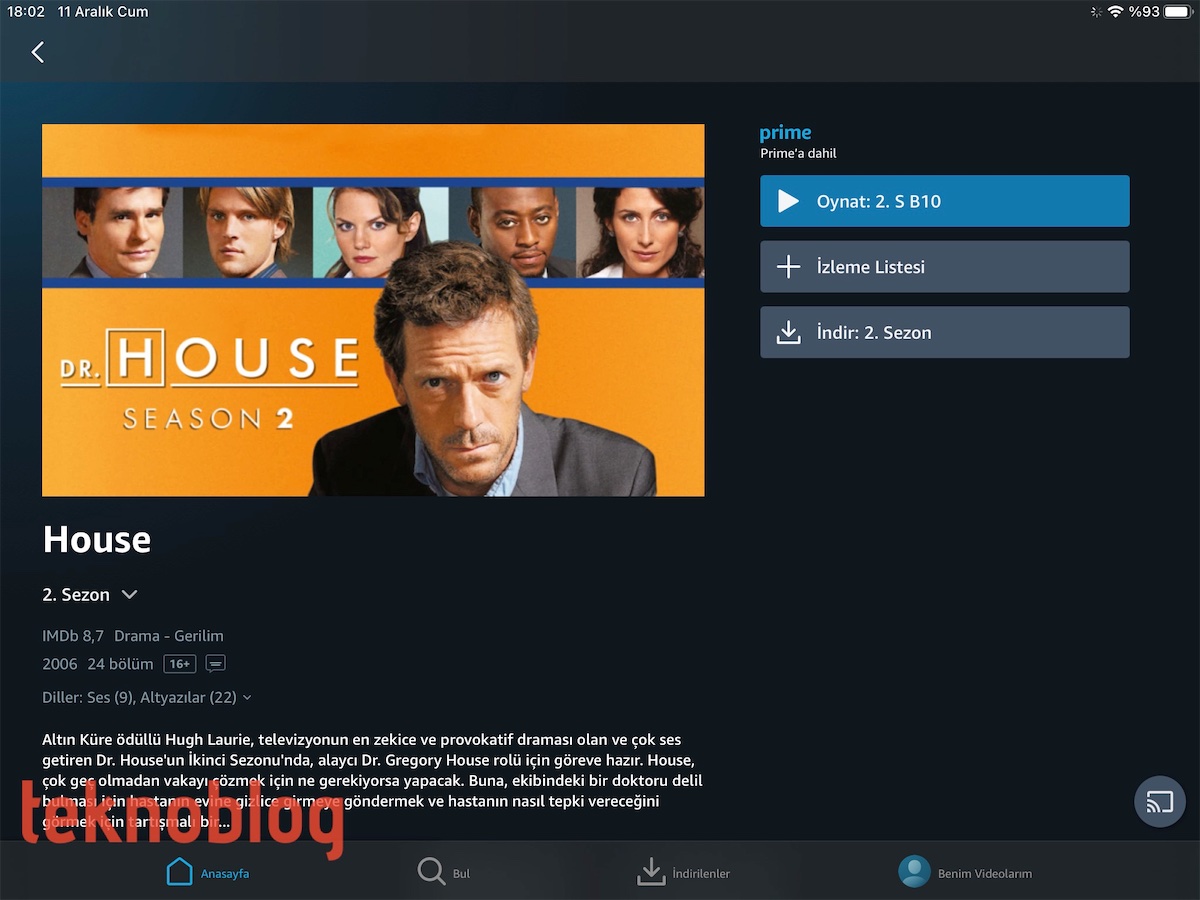Tap the subtitles availability icon

click(x=216, y=664)
